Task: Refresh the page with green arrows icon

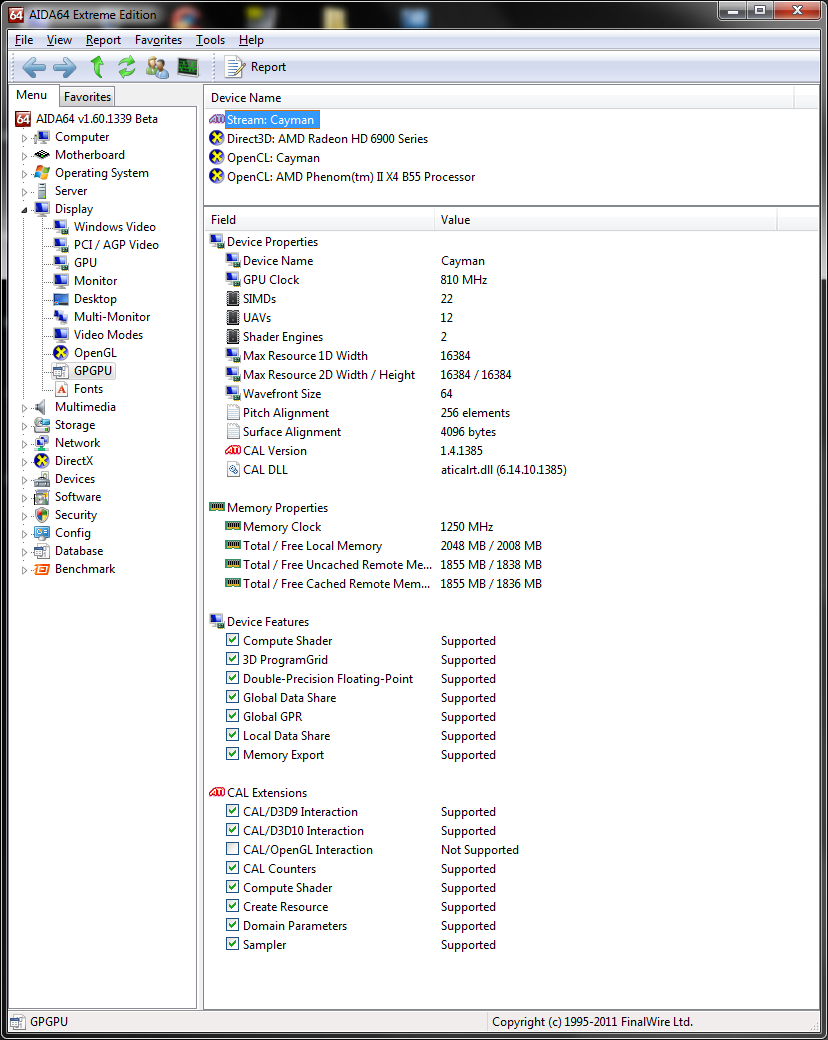Action: tap(127, 67)
